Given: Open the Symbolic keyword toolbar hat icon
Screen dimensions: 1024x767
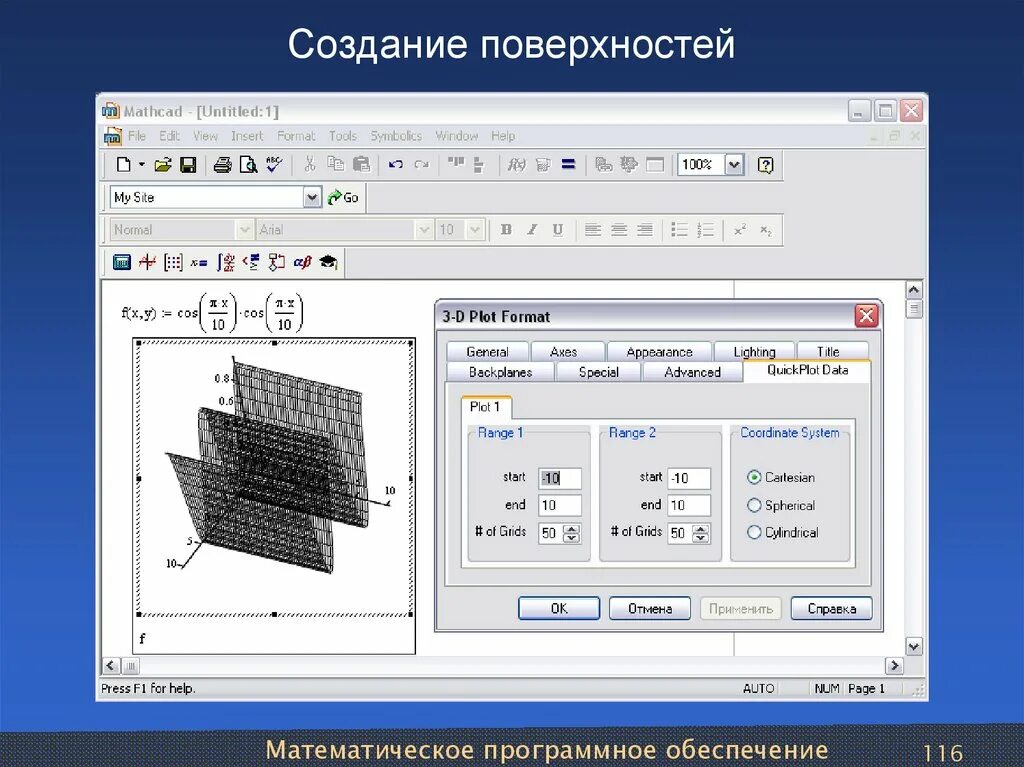Looking at the screenshot, I should [x=328, y=263].
